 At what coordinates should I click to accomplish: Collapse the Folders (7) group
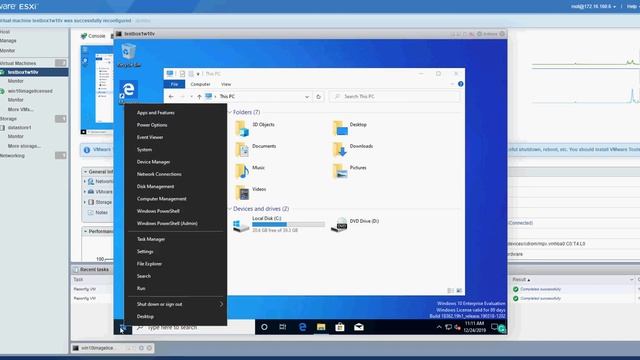[x=230, y=112]
